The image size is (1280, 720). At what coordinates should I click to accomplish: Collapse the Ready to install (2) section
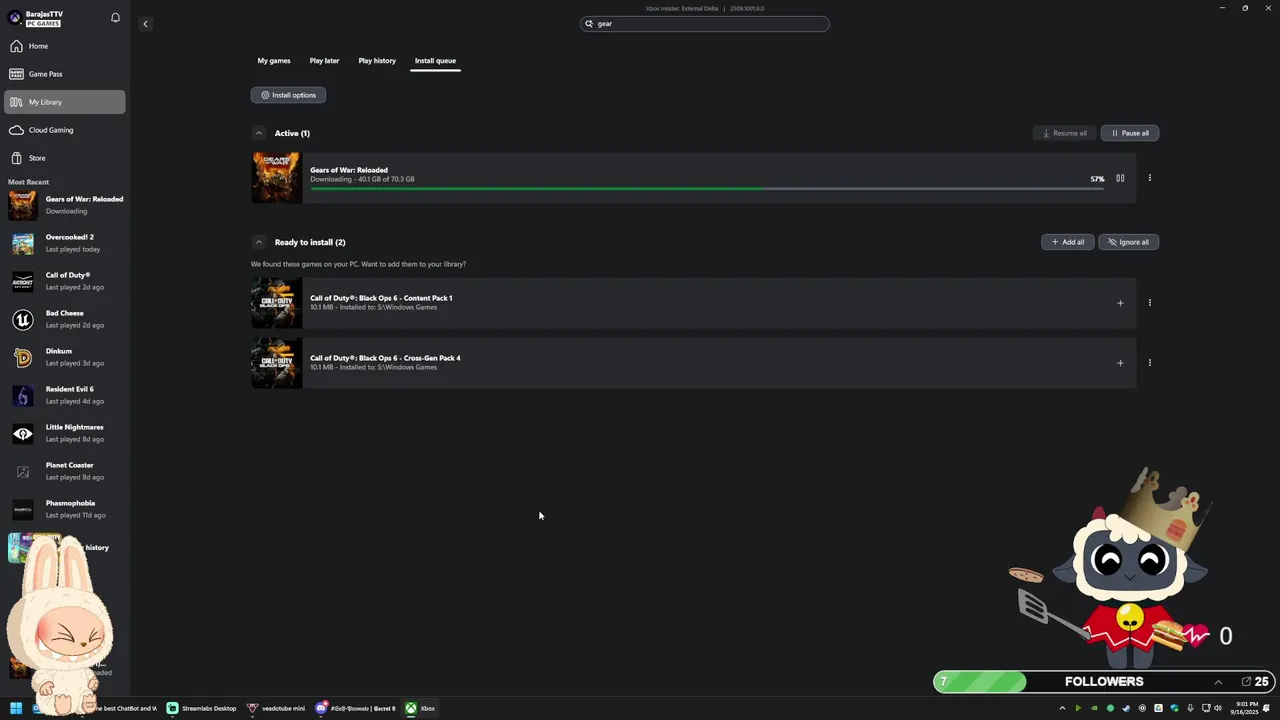point(258,242)
